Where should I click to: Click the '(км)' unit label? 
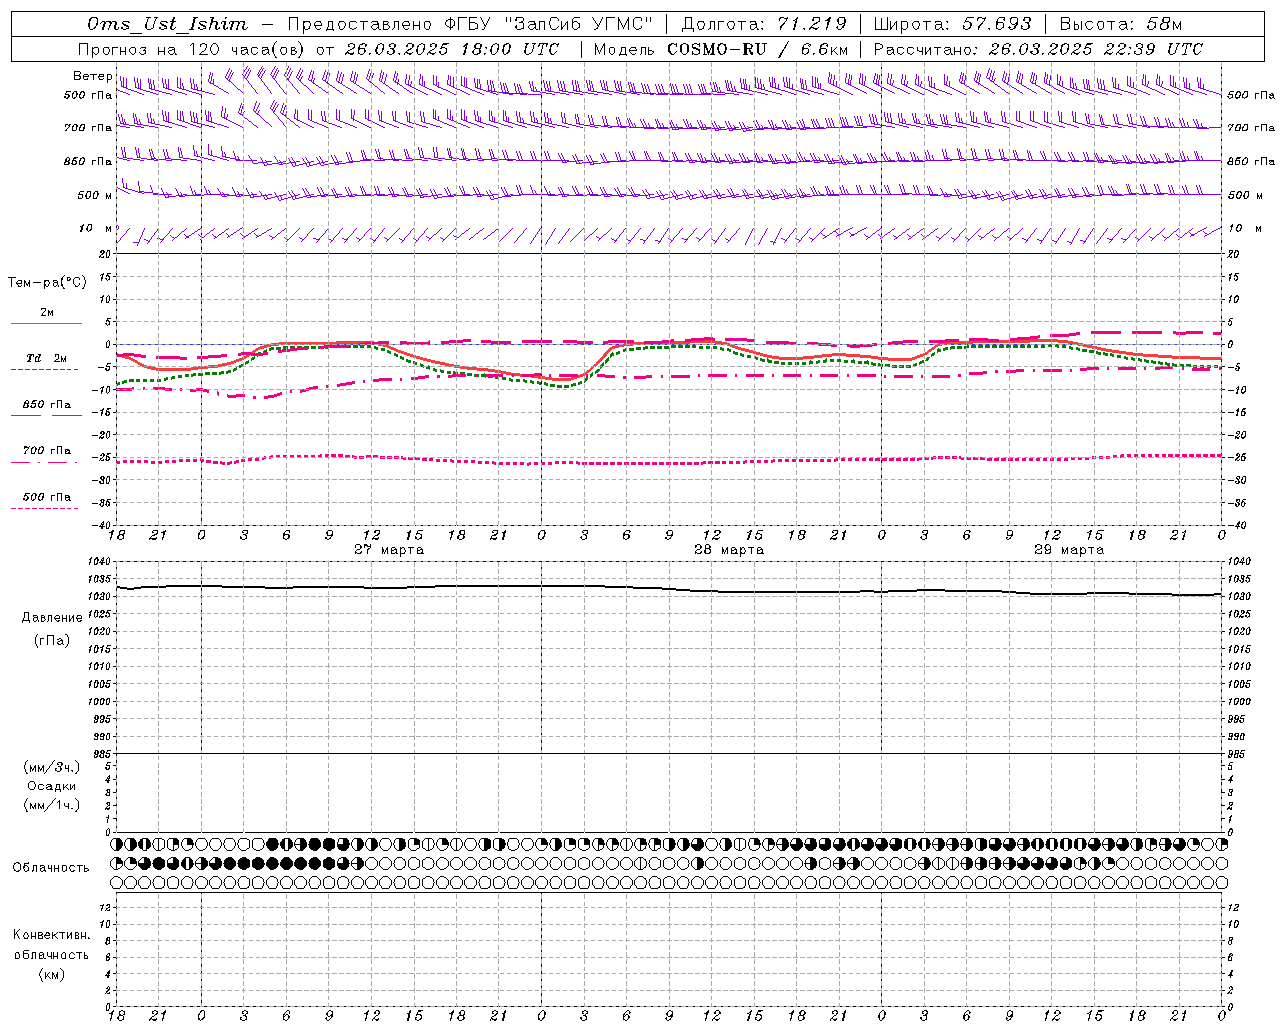point(52,974)
